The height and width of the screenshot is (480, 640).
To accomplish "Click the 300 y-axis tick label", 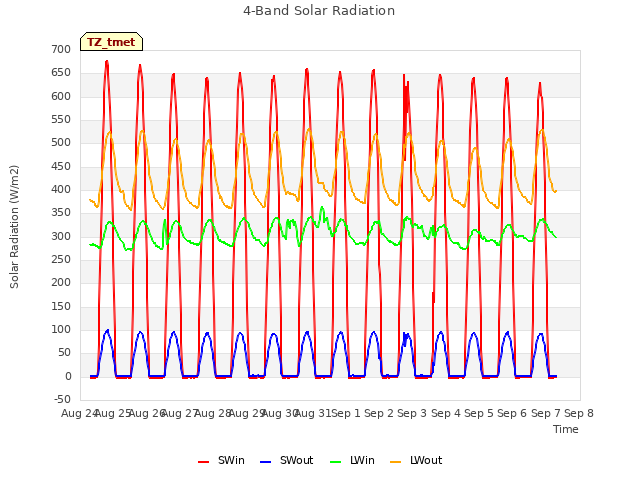I will 61,236.
